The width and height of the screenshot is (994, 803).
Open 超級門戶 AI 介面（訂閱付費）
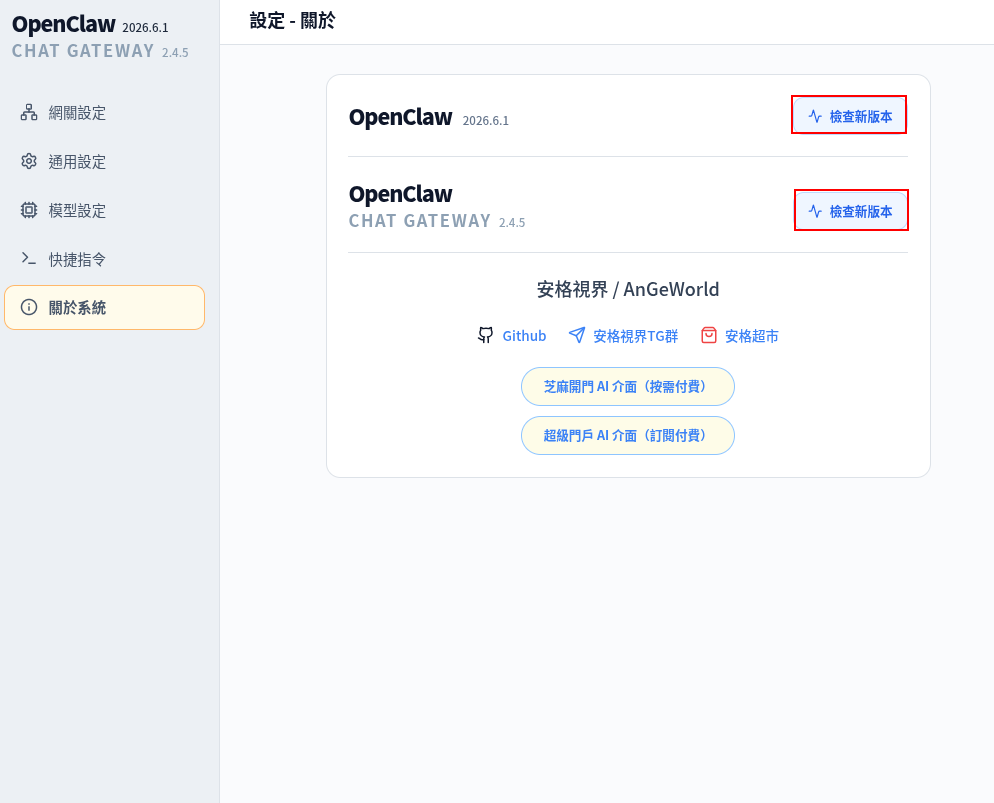pyautogui.click(x=628, y=435)
